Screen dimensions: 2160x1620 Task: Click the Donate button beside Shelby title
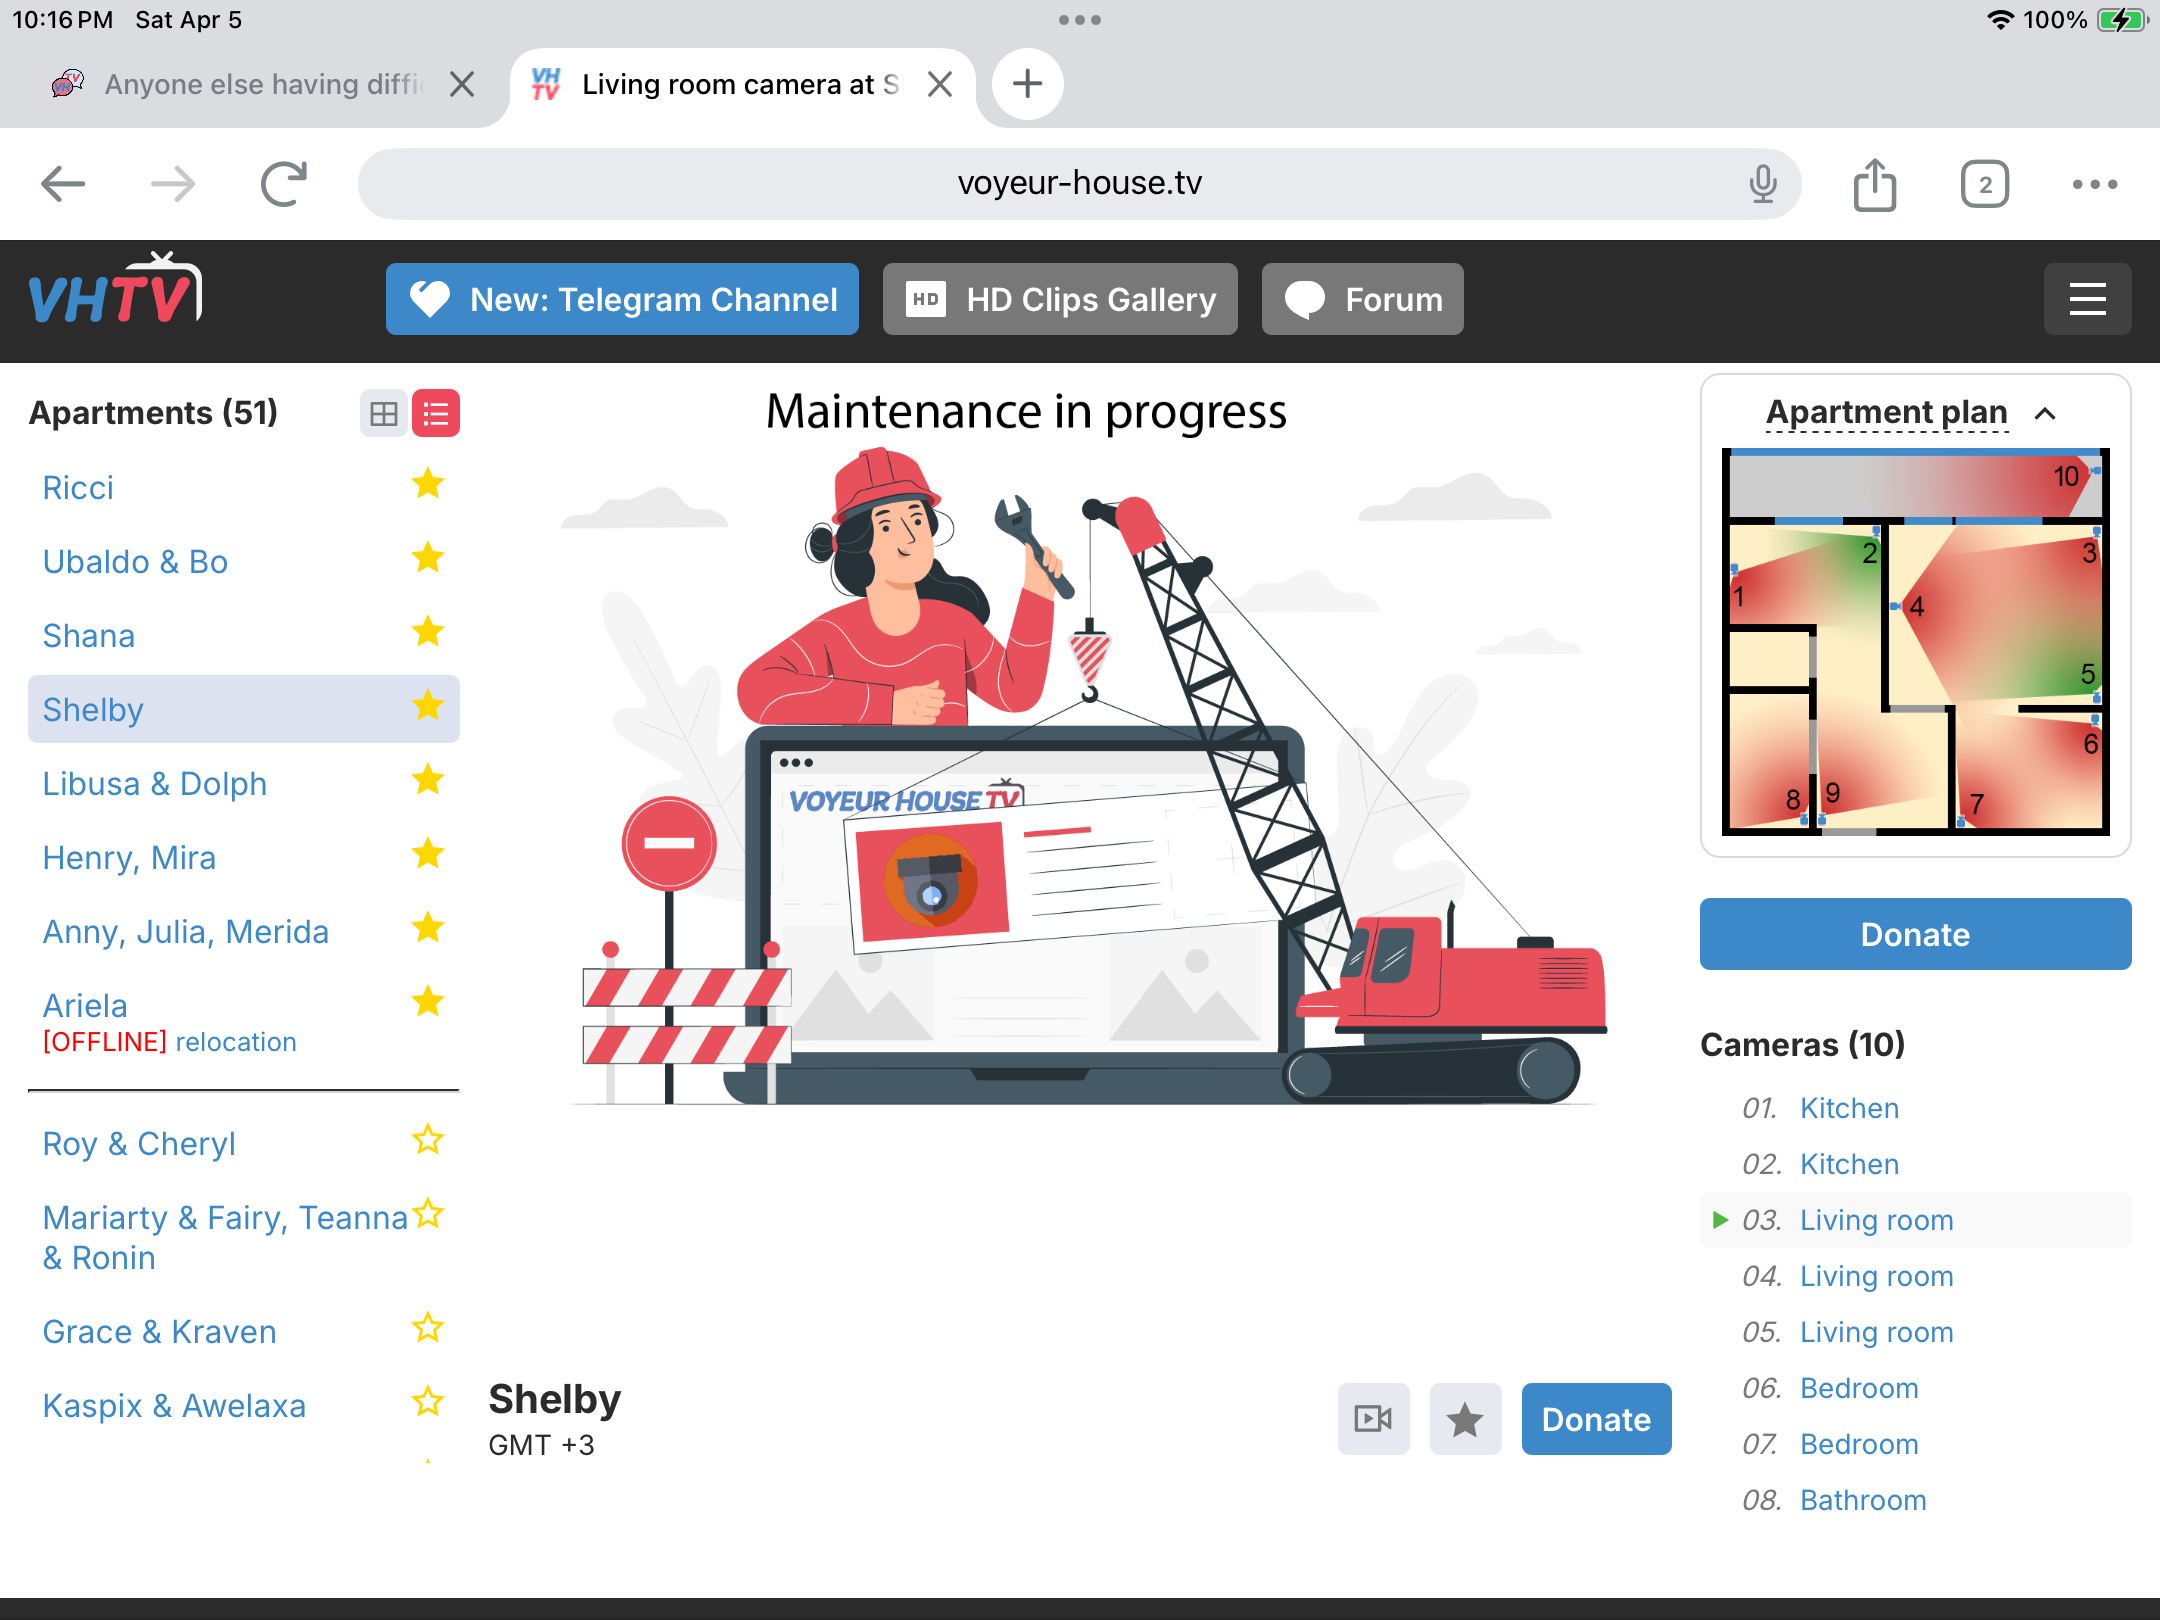[x=1596, y=1419]
